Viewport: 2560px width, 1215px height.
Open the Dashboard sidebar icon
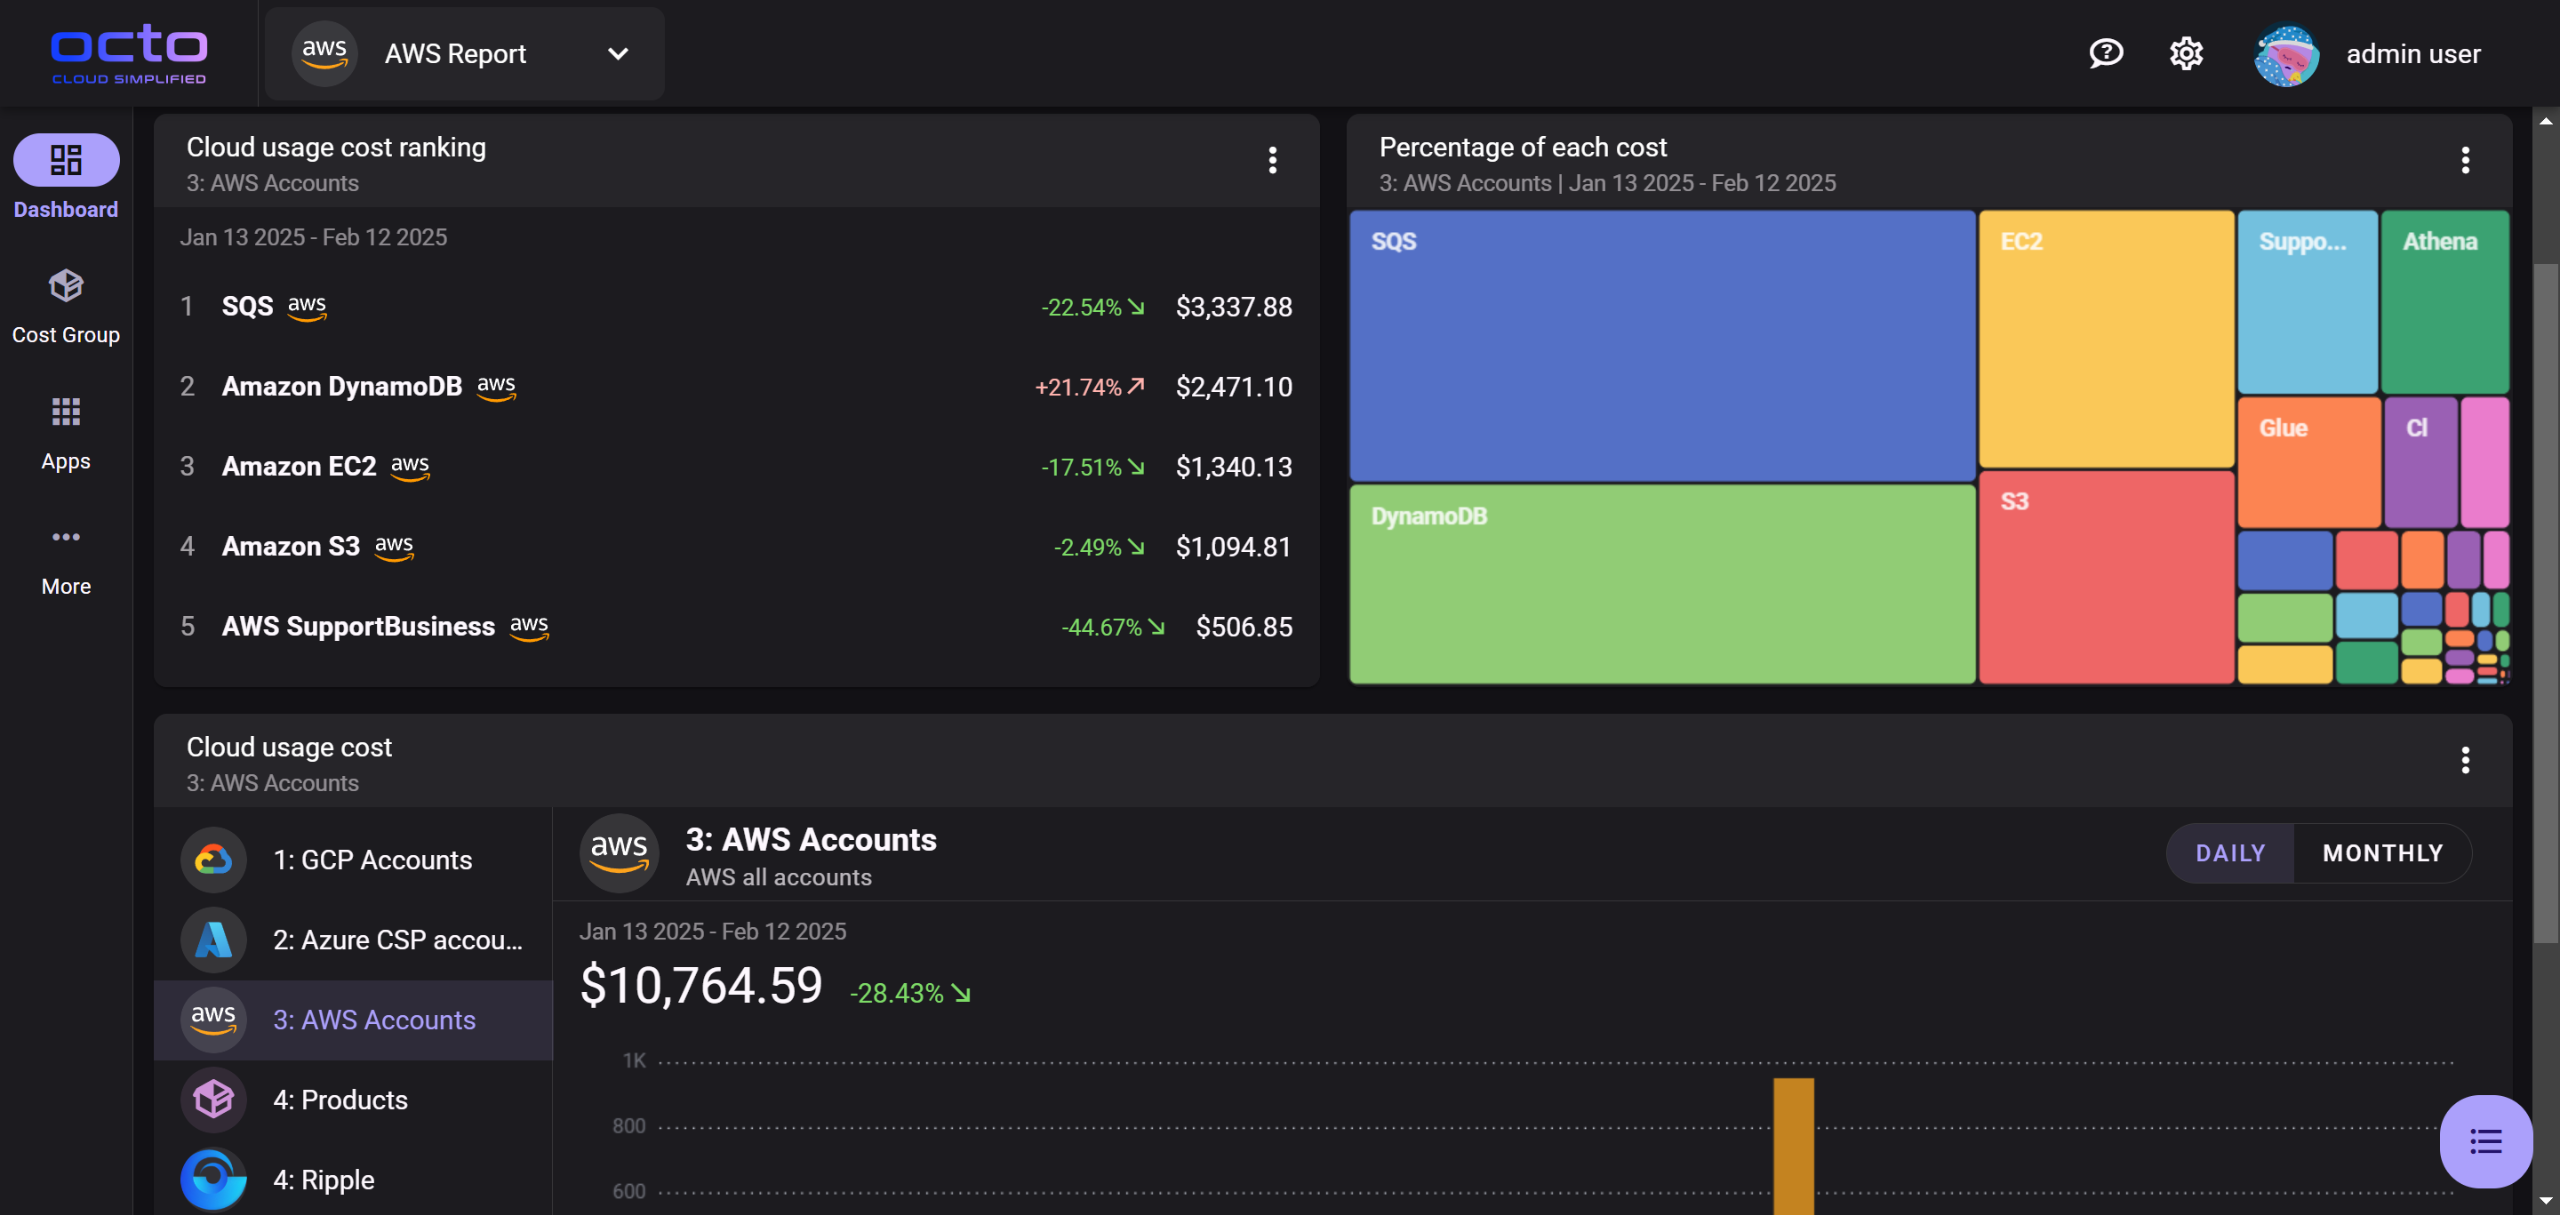pyautogui.click(x=66, y=160)
